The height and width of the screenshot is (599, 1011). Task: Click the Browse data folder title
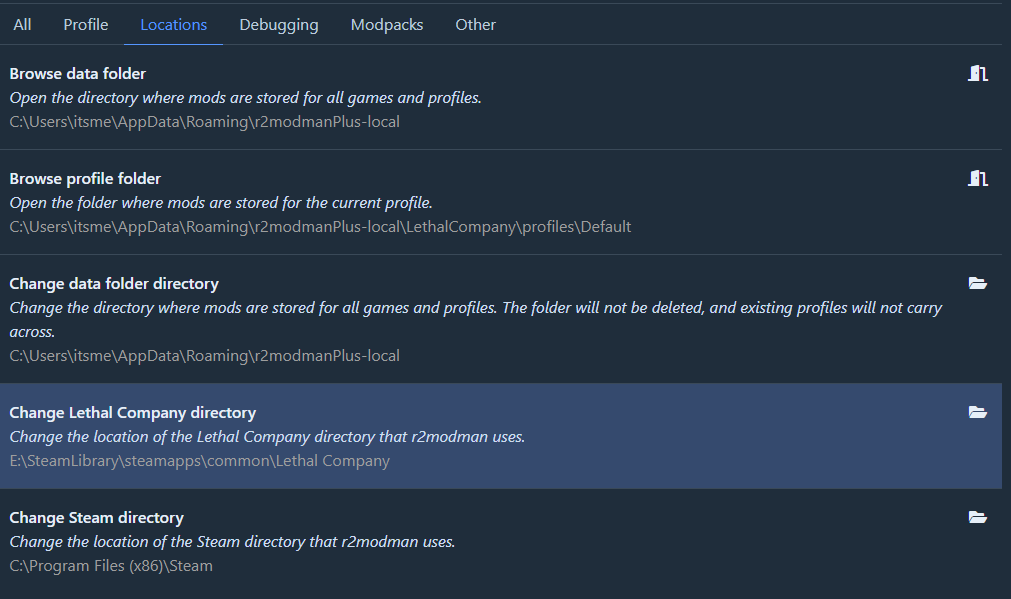pyautogui.click(x=78, y=74)
